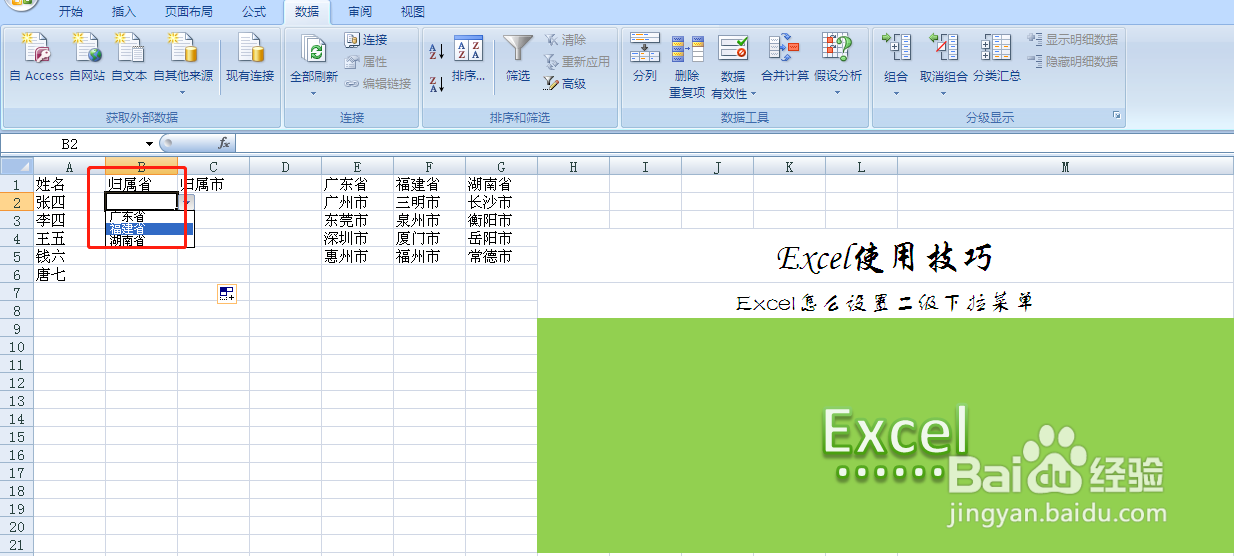Screen dimensions: 1234x556
Task: Select cell containing 惠州市
Action: point(357,256)
